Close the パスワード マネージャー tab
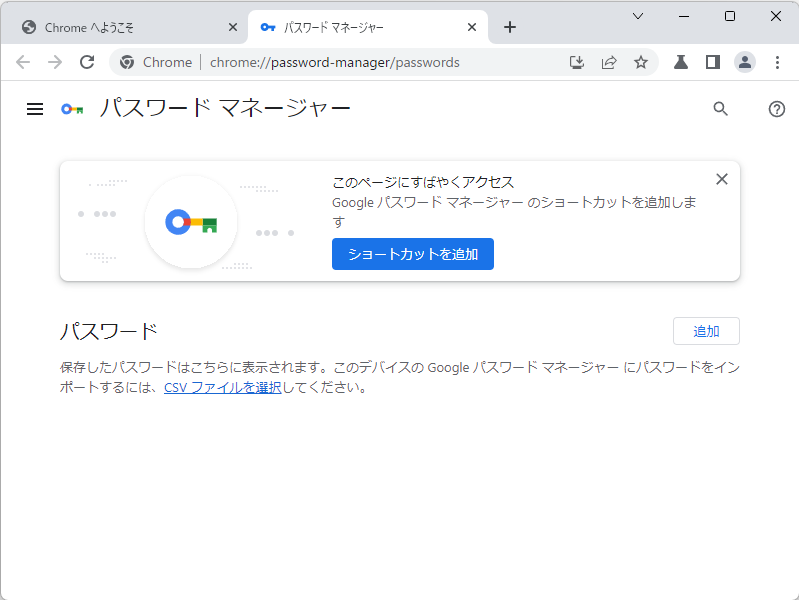 472,27
